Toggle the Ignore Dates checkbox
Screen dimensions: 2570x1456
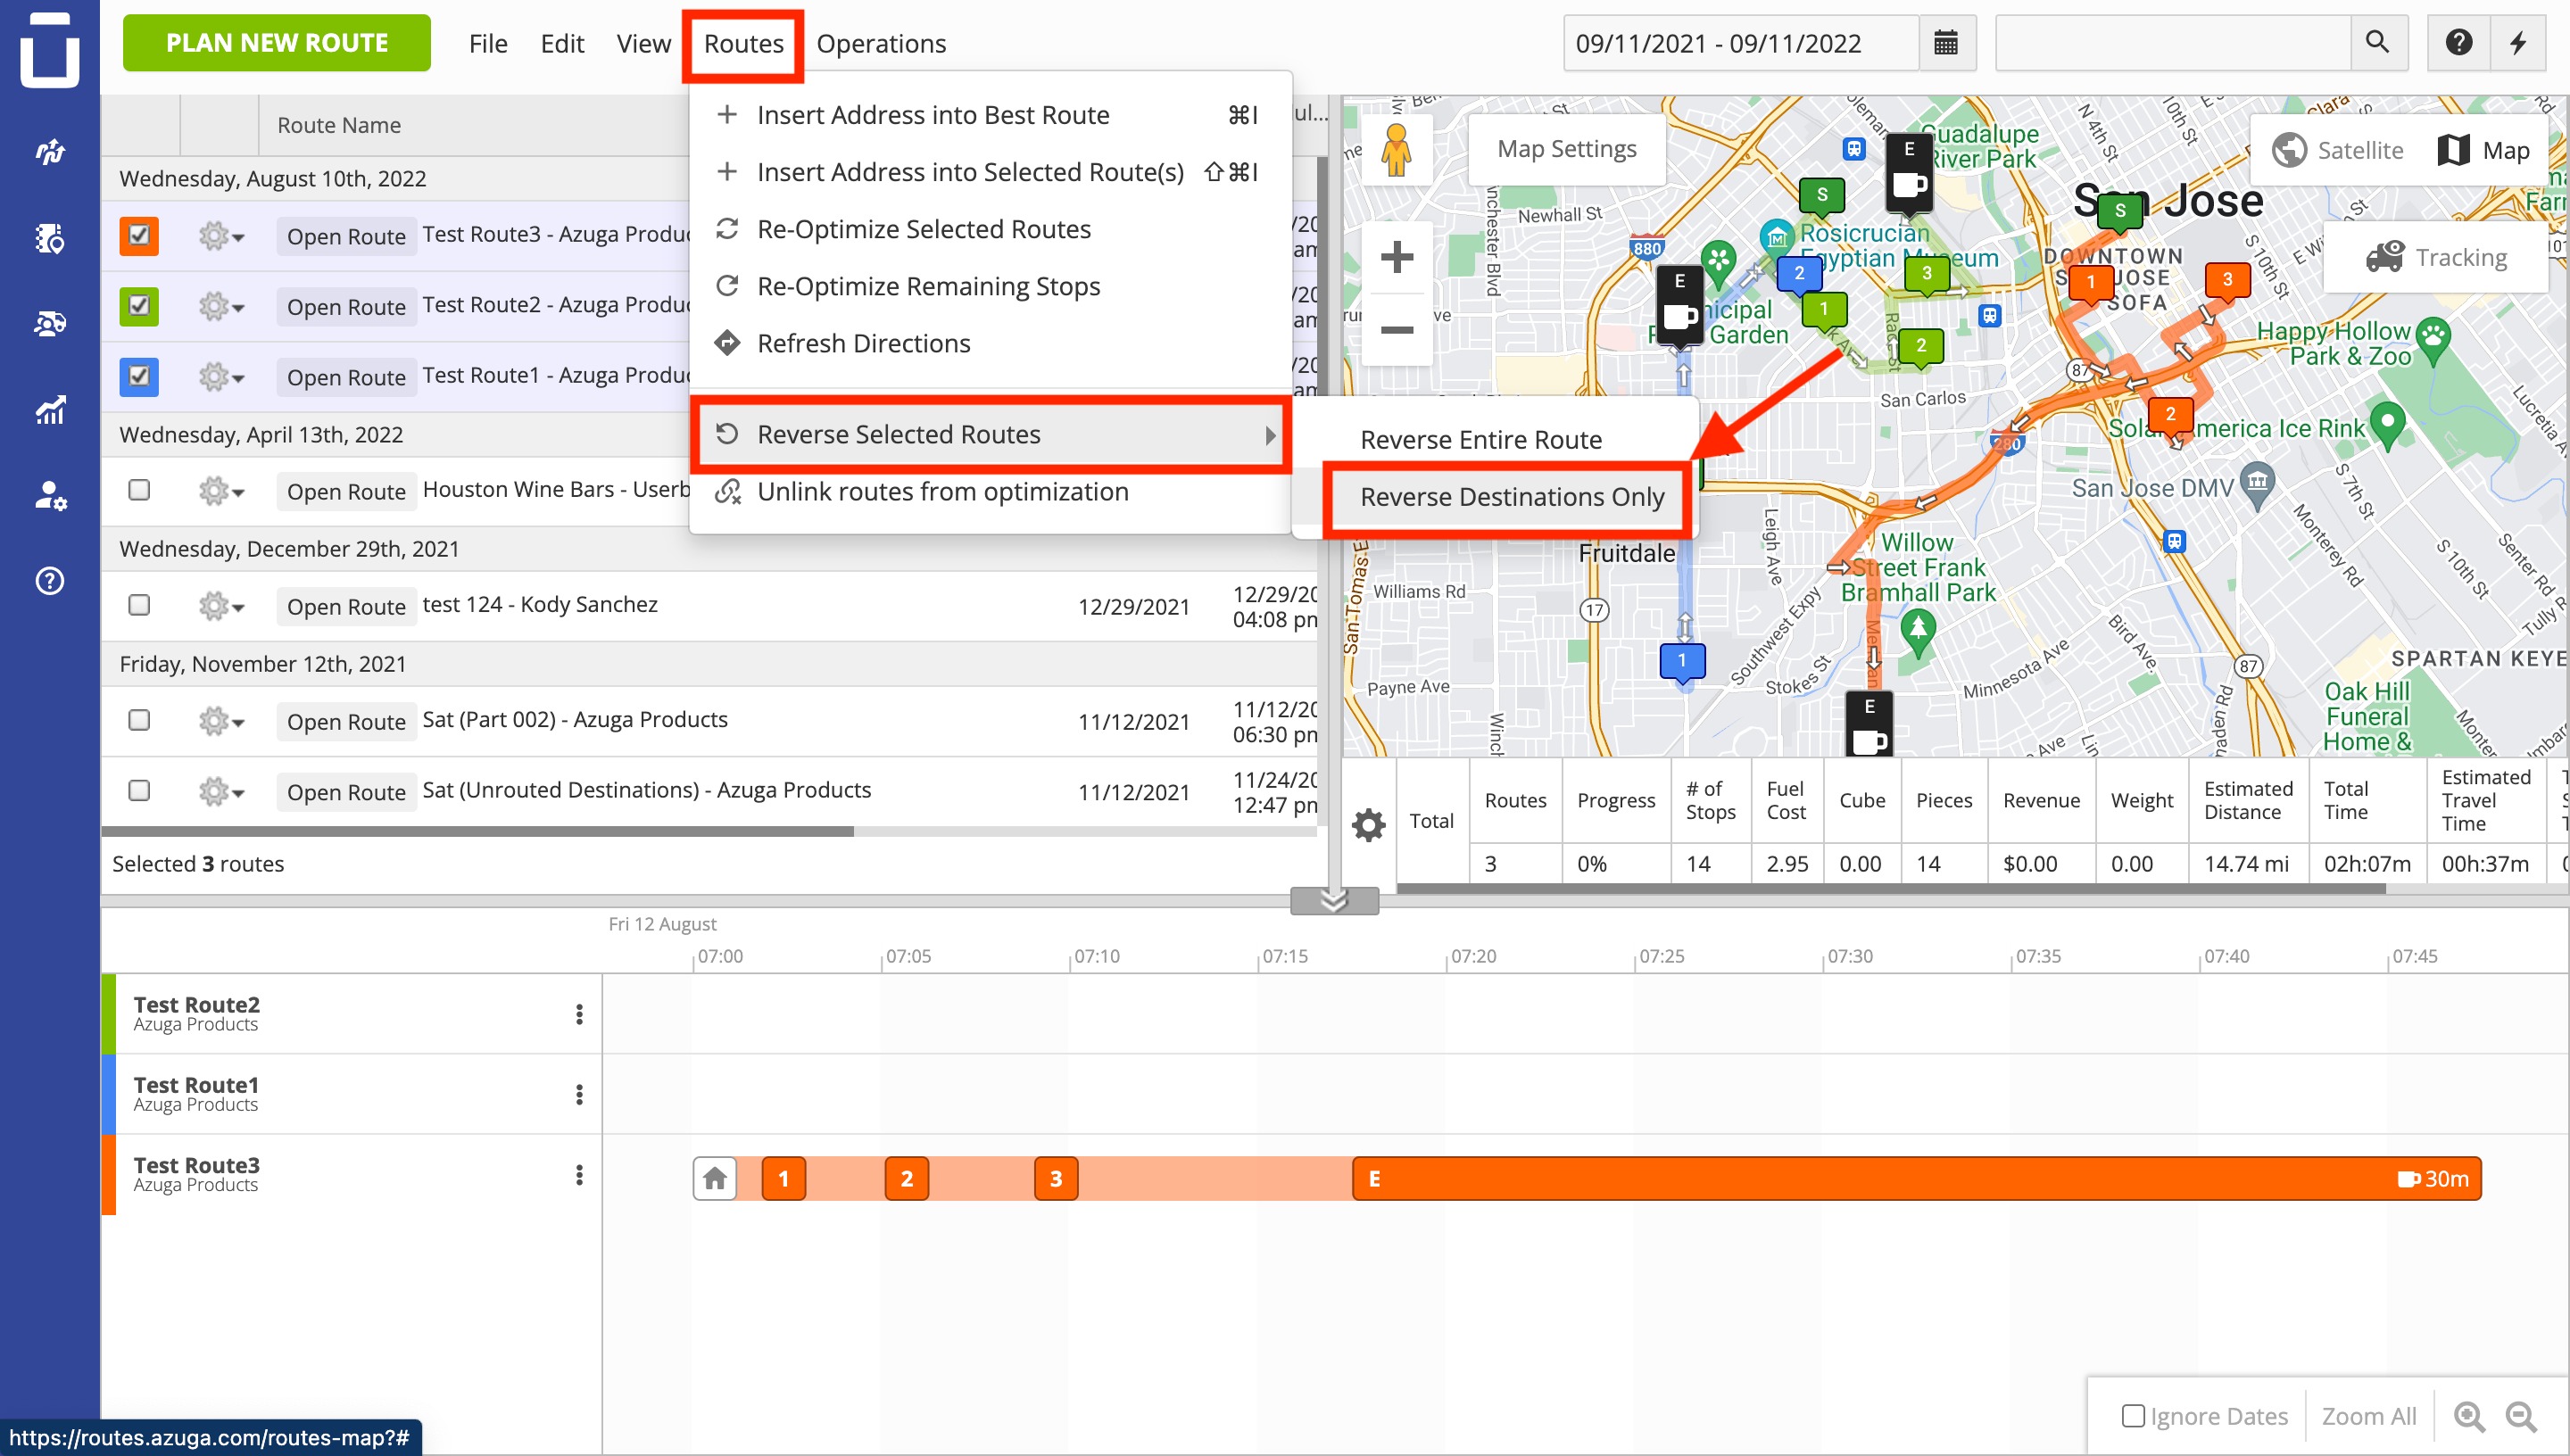2133,1416
